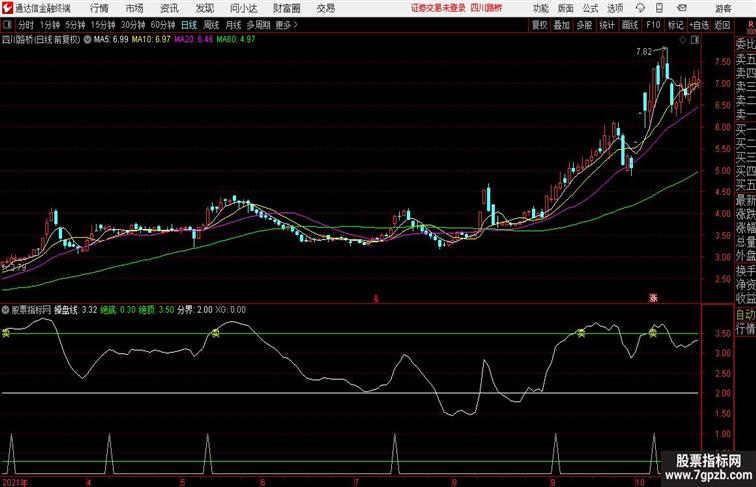756x487 pixels.
Task: Click the 分界: 2.00 indicator value
Action: tap(195, 310)
